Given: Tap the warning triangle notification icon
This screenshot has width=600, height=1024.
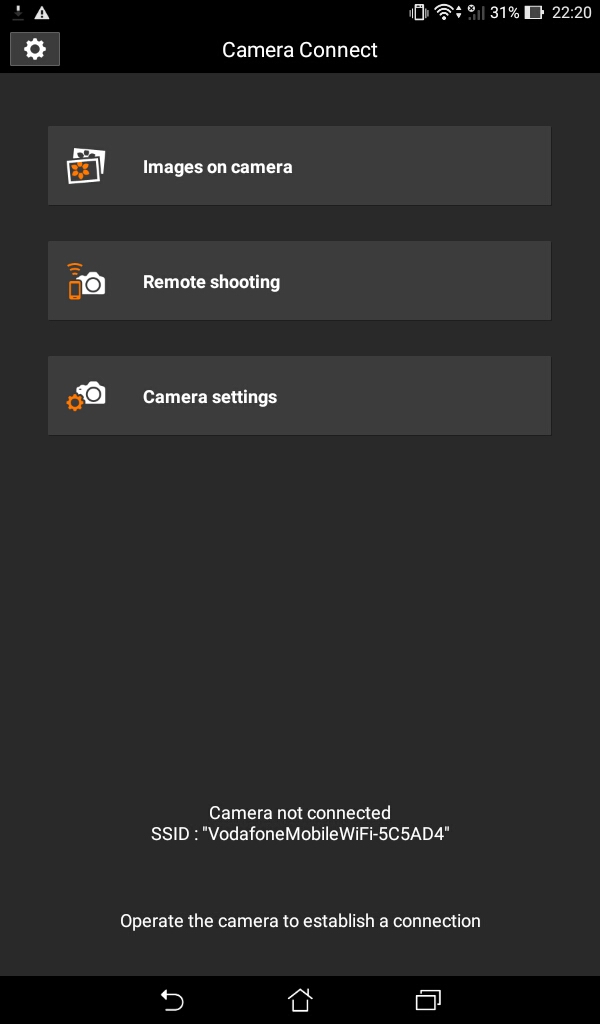Looking at the screenshot, I should coord(42,12).
